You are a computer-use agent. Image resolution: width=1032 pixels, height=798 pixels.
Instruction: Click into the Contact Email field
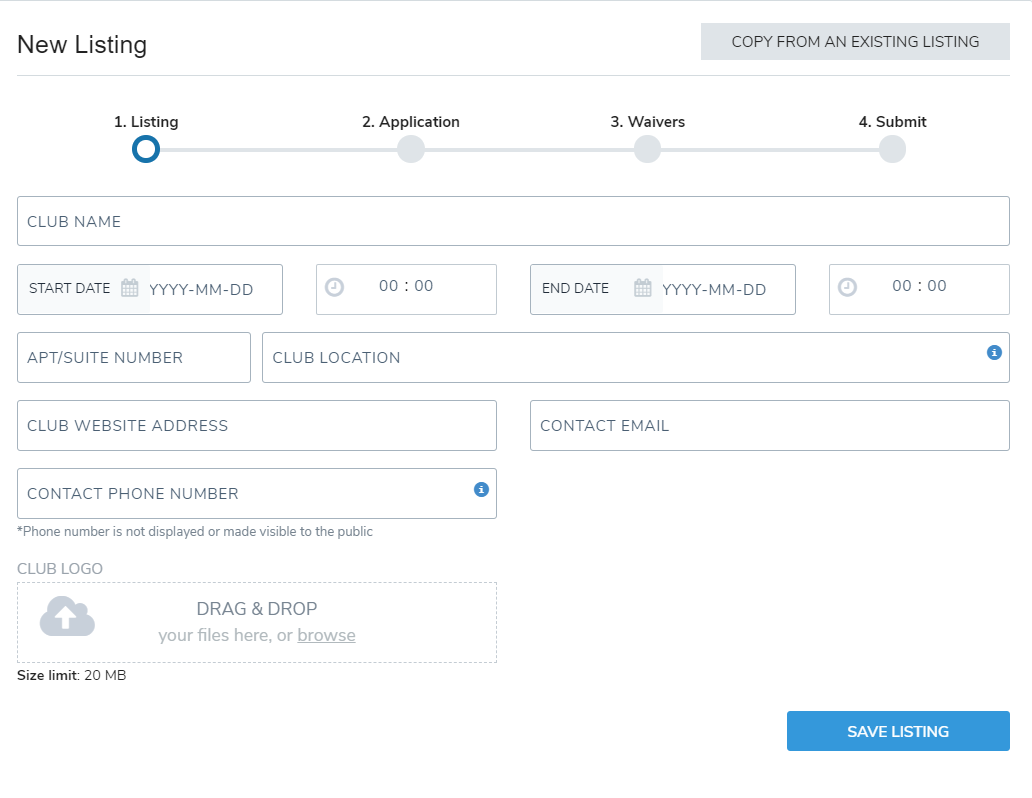click(769, 425)
